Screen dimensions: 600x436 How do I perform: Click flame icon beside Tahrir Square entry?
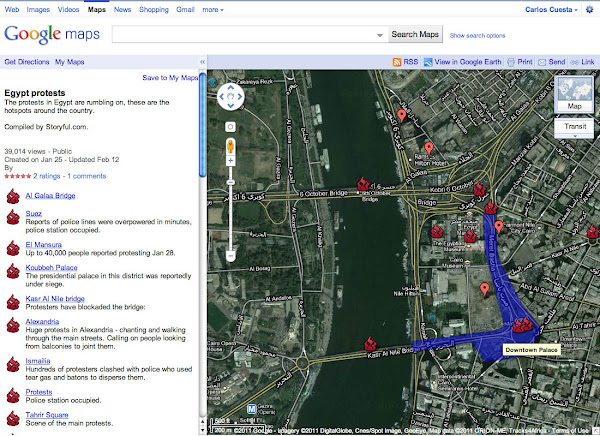(13, 418)
